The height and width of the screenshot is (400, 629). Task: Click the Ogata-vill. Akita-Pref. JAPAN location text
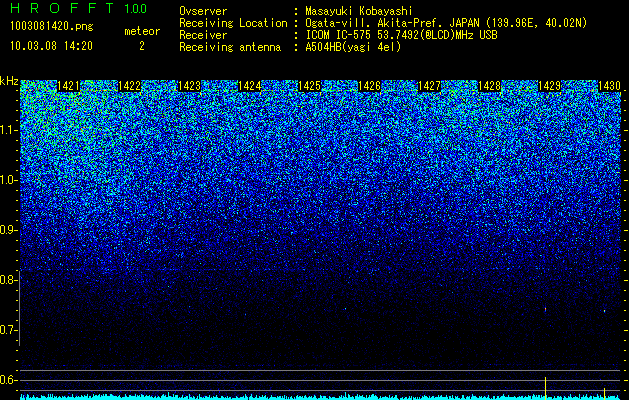tap(447, 23)
